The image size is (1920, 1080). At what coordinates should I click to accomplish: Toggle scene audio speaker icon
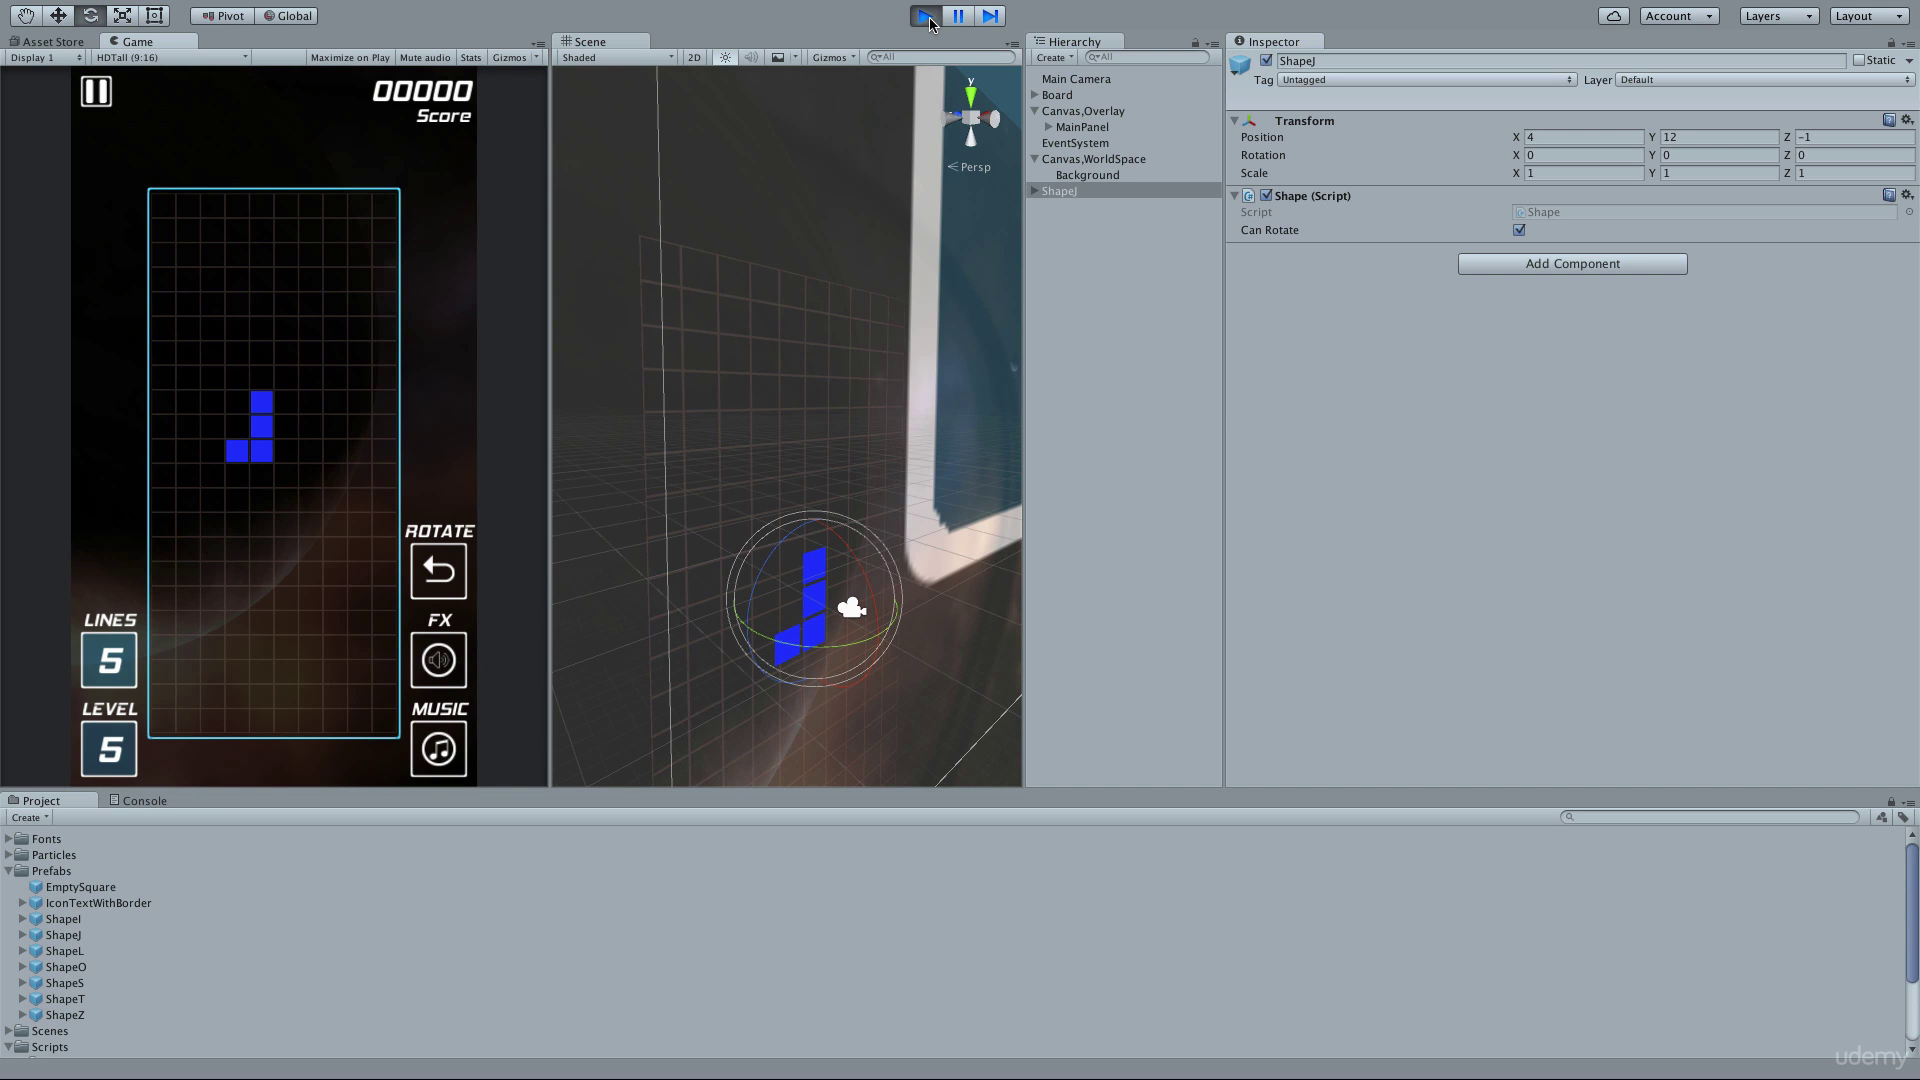tap(751, 57)
